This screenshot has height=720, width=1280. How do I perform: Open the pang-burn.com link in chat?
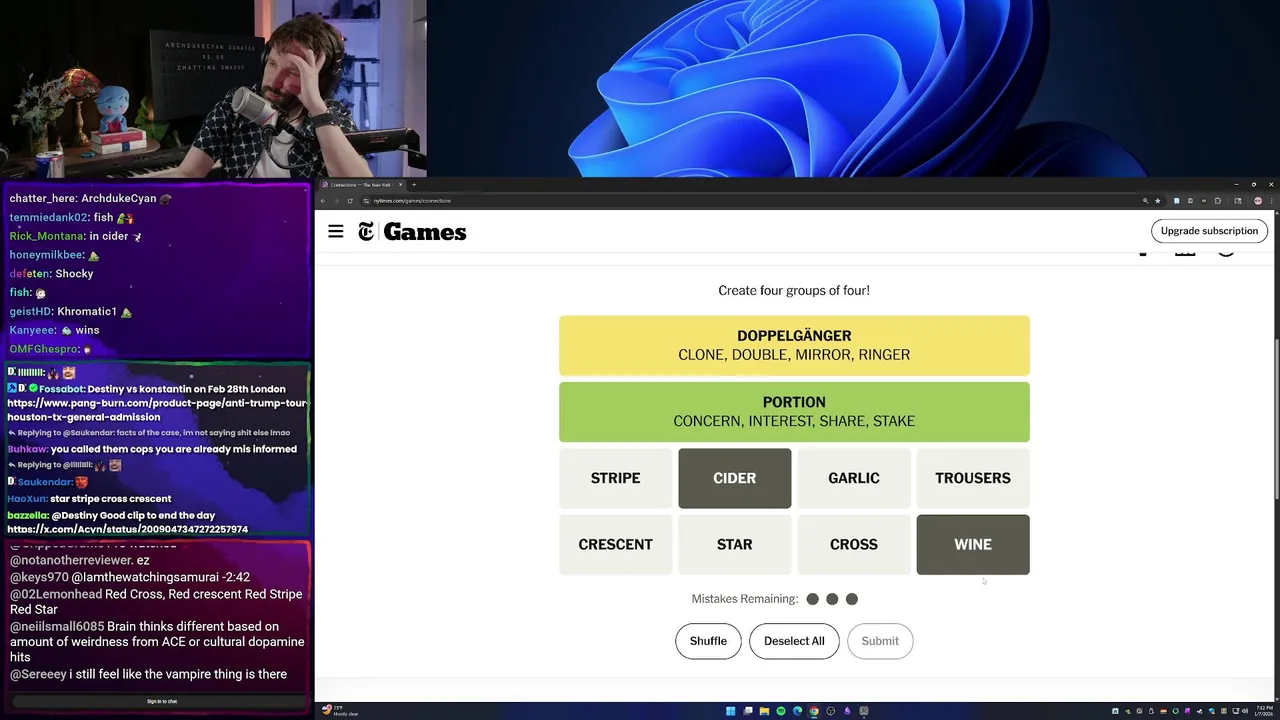(157, 410)
